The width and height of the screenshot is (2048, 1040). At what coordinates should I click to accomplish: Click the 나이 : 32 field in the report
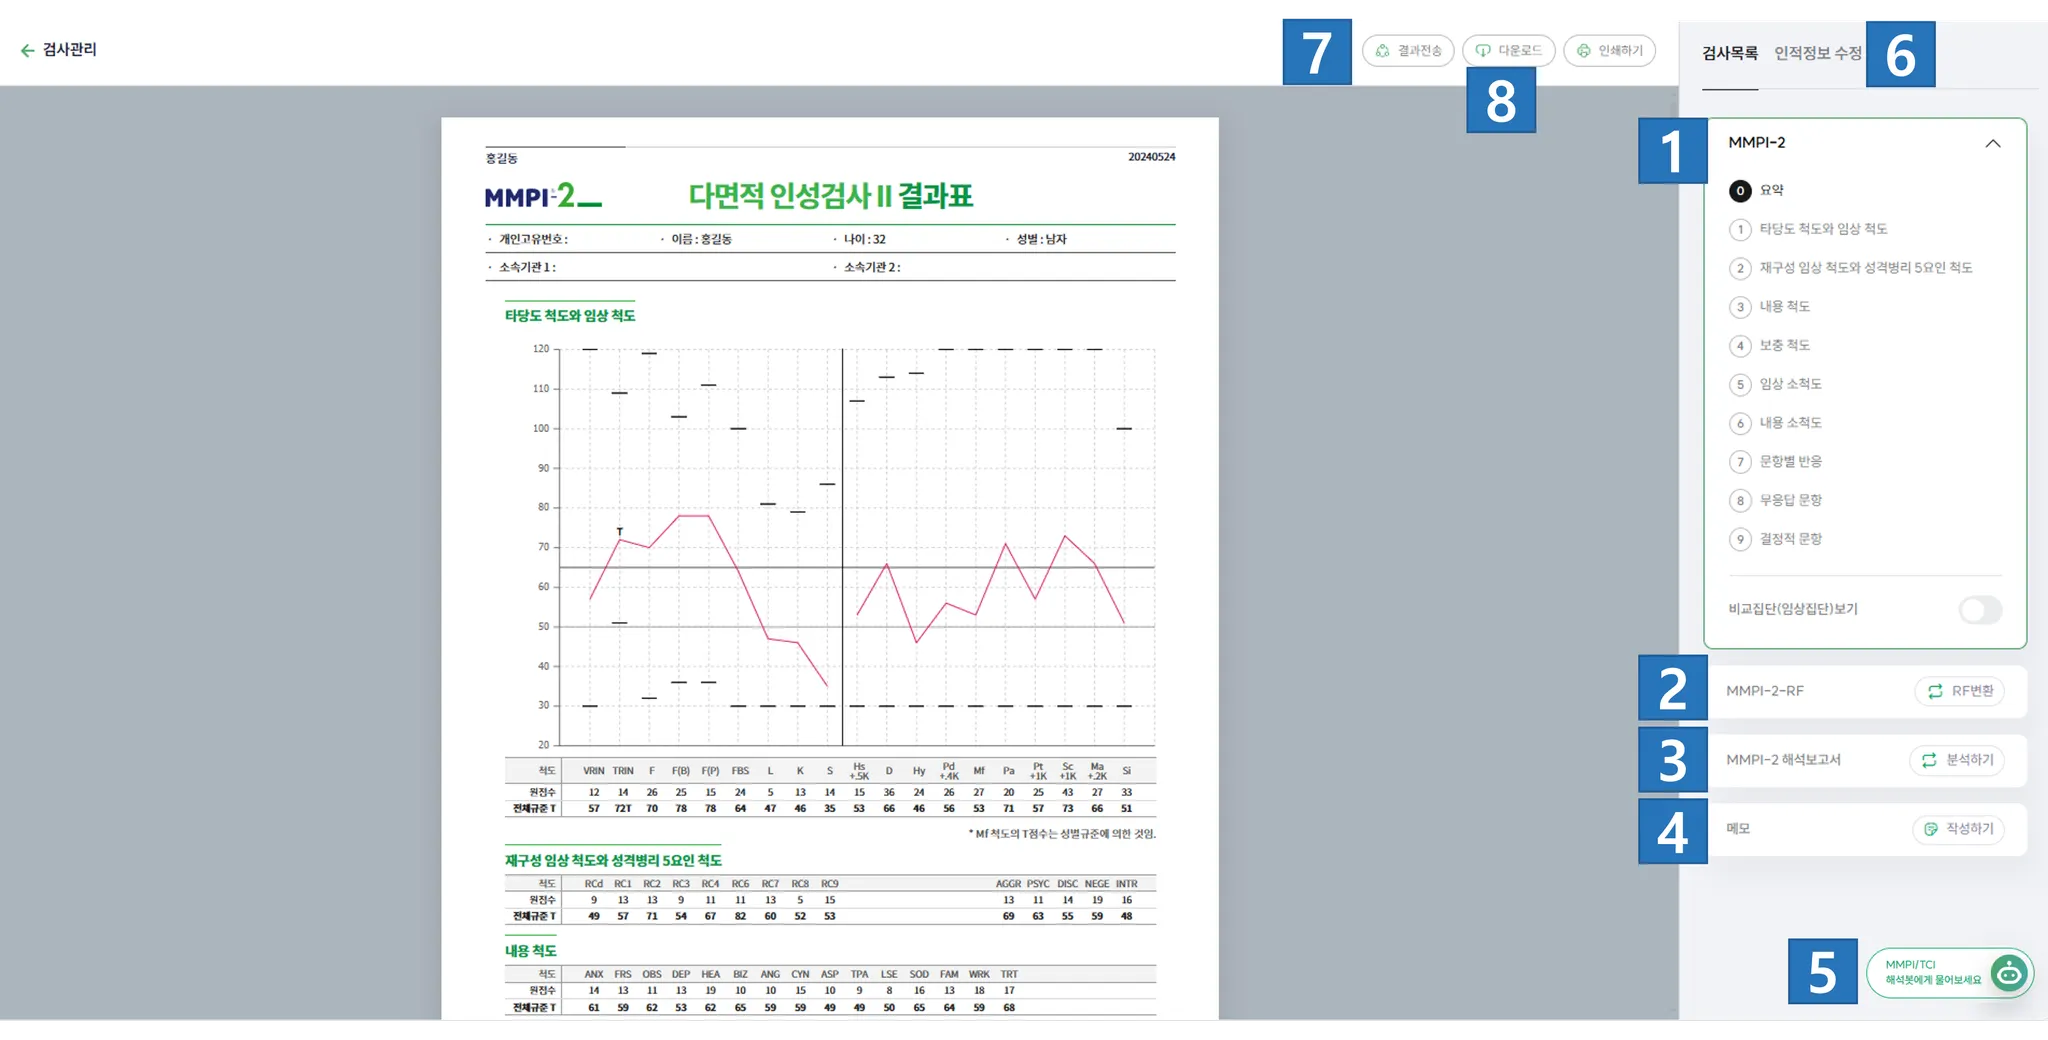[864, 239]
